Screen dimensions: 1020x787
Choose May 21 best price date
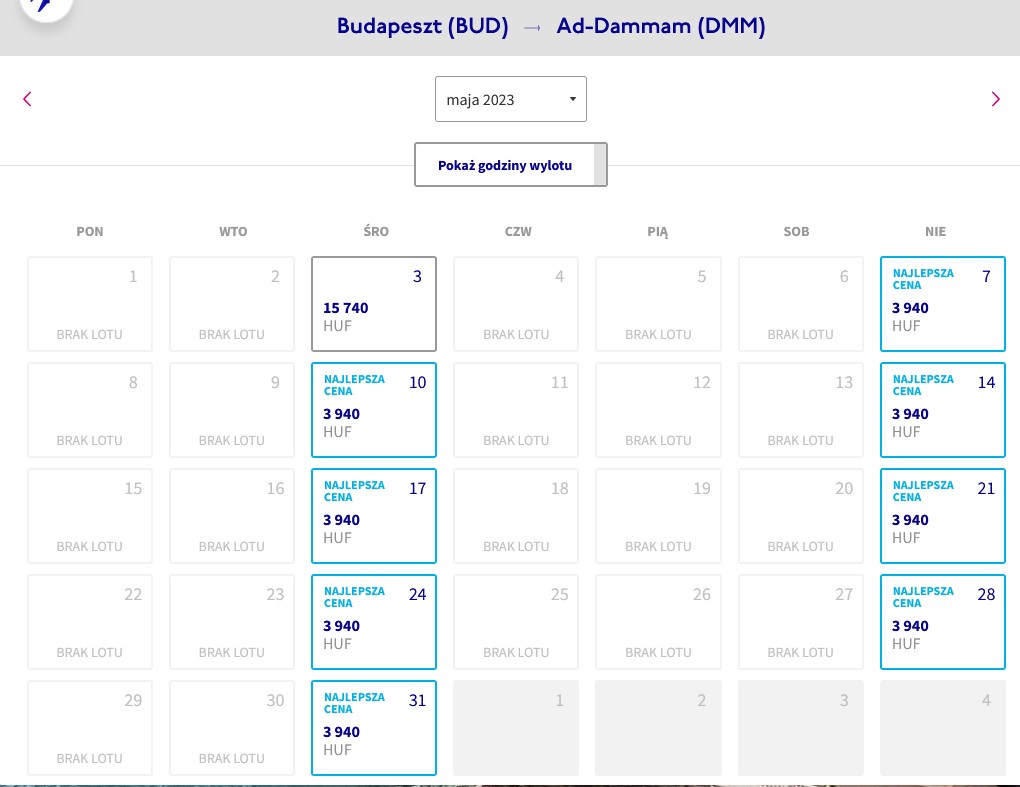click(943, 516)
